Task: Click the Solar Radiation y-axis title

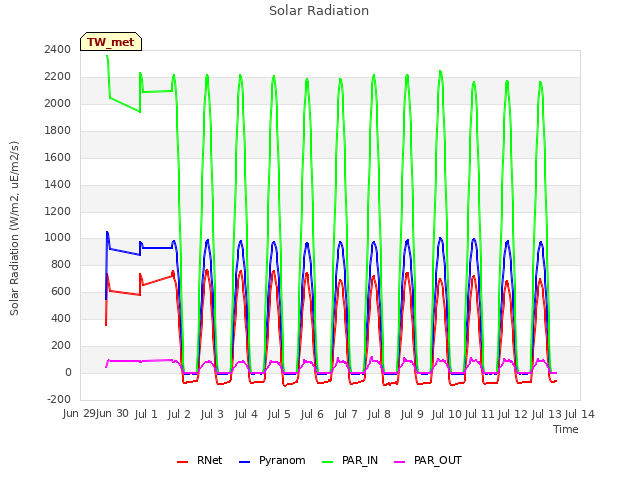Action: 14,228
